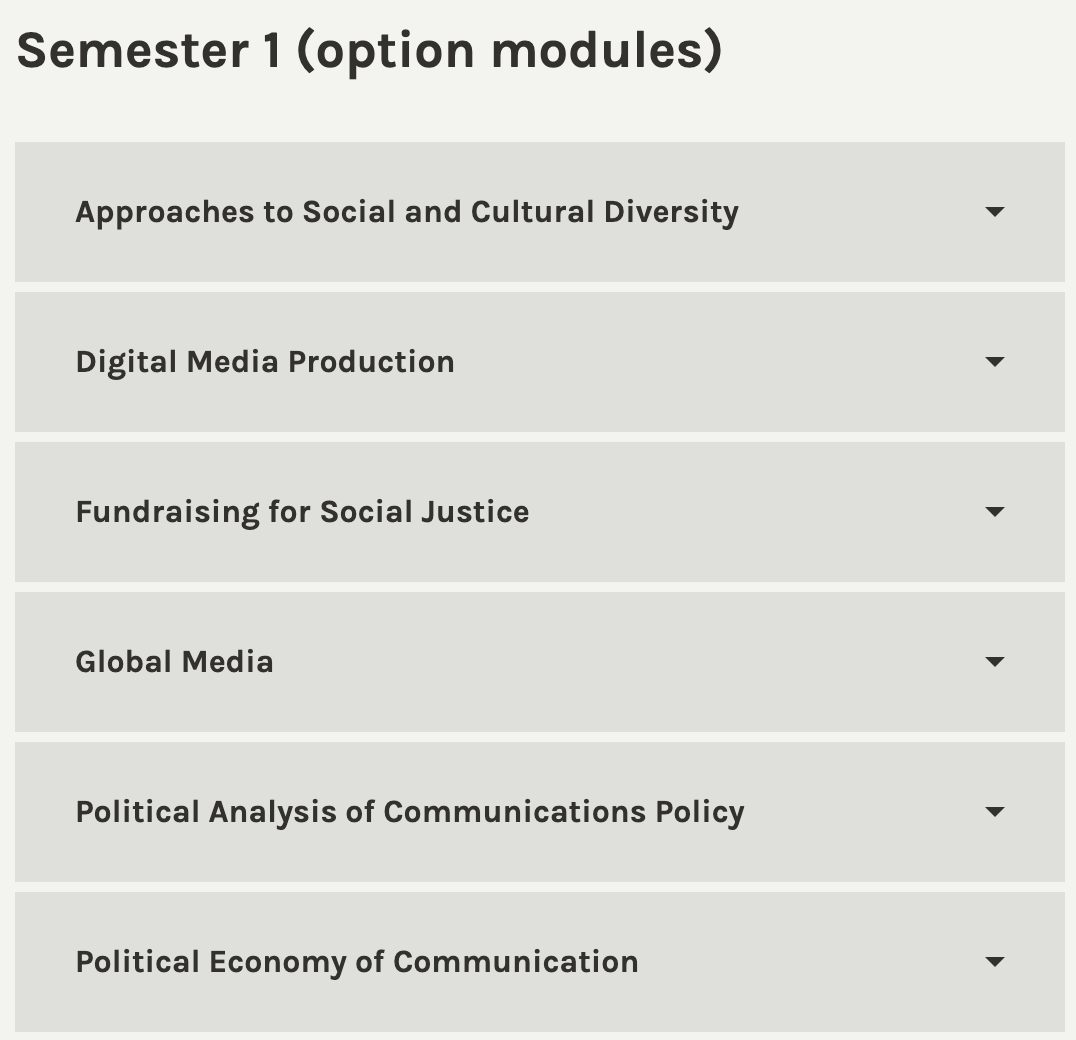Click the arrow icon beside Approaches to Social and Cultural Diversity

994,212
